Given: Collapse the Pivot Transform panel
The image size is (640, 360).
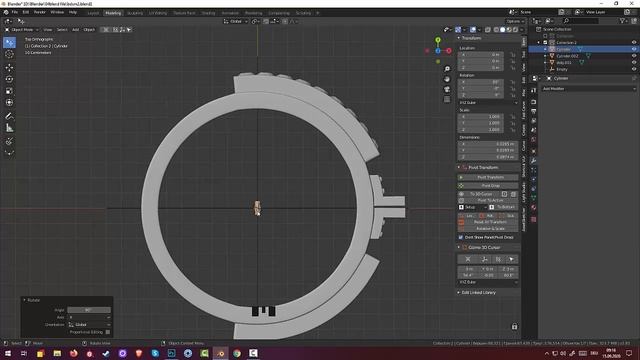Looking at the screenshot, I should 459,167.
